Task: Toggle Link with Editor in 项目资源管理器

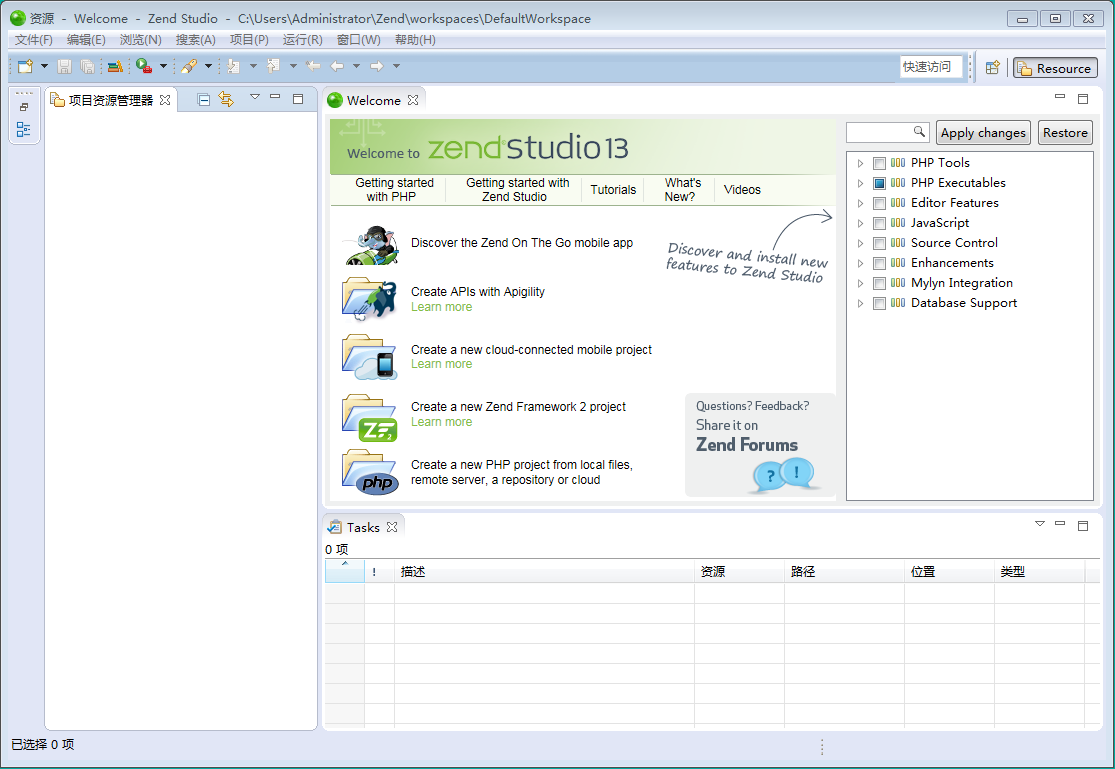Action: (226, 99)
